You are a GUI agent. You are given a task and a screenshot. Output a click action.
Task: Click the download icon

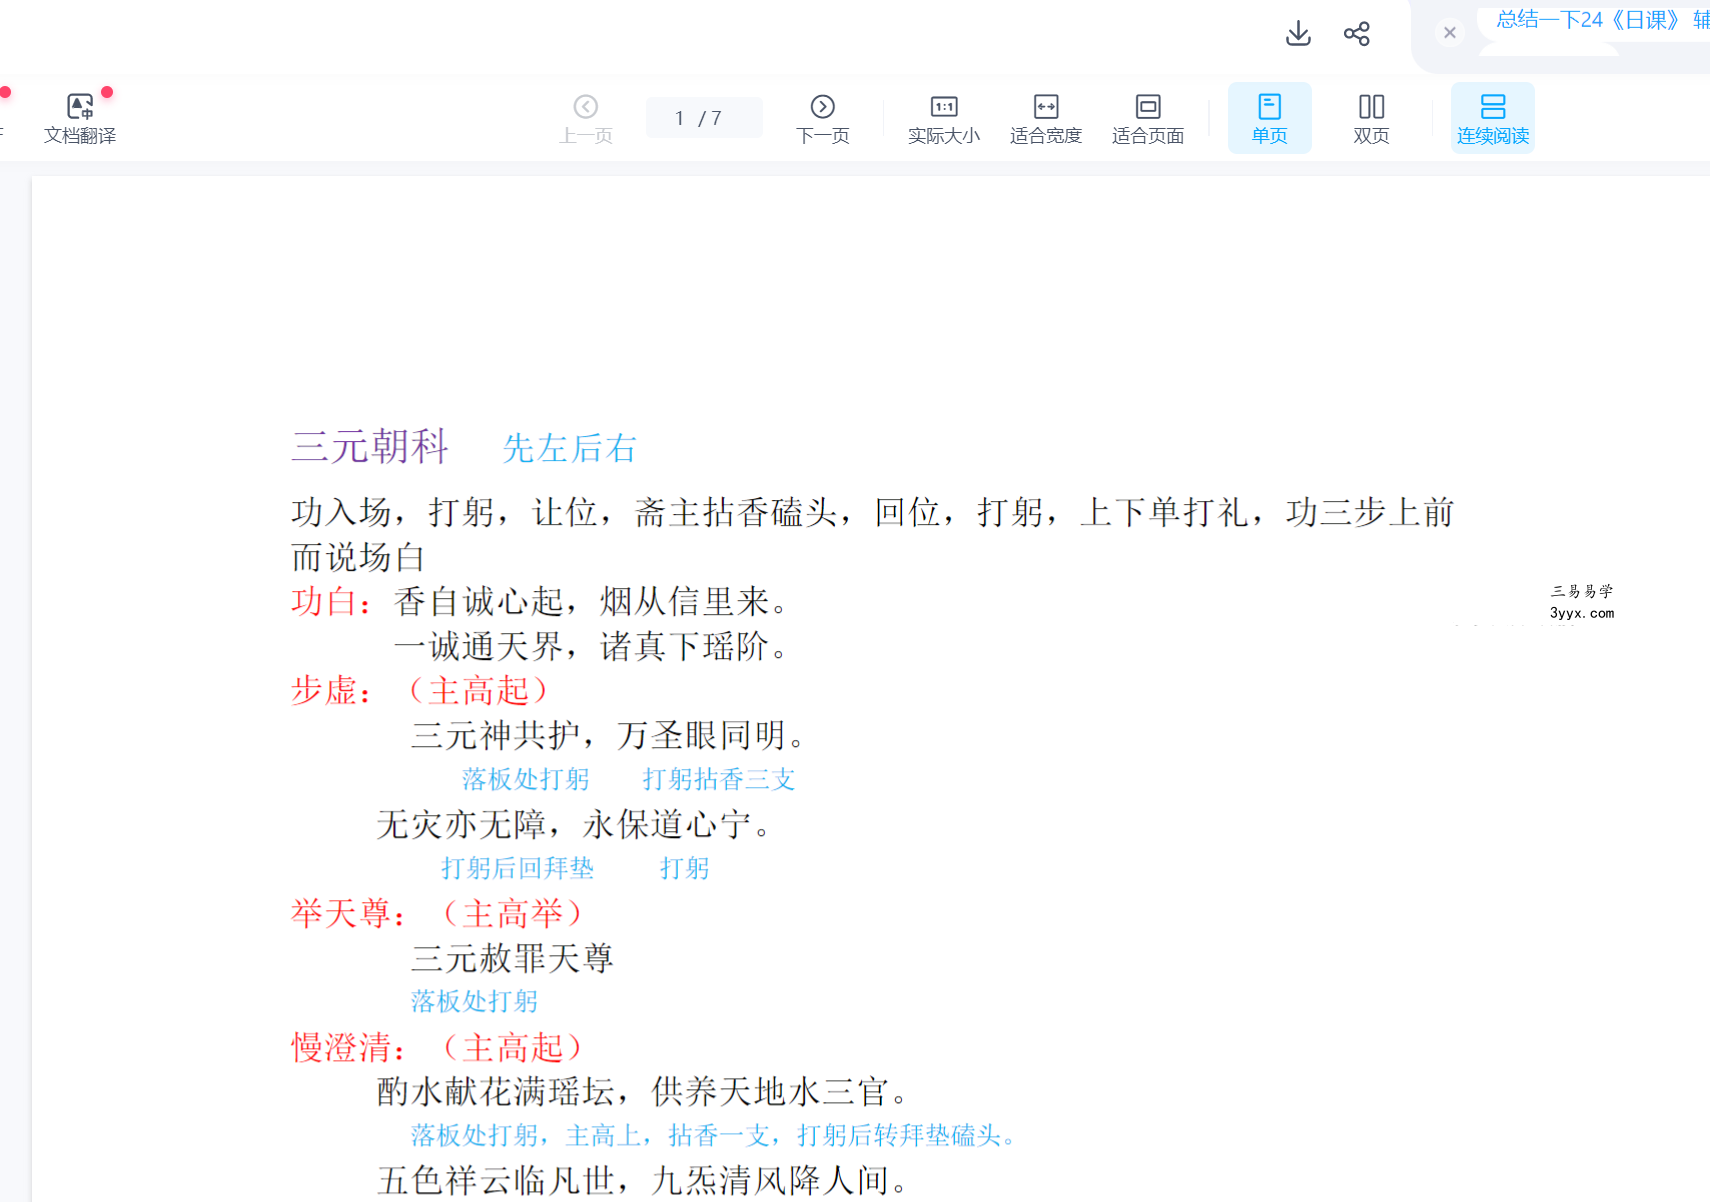(1298, 34)
